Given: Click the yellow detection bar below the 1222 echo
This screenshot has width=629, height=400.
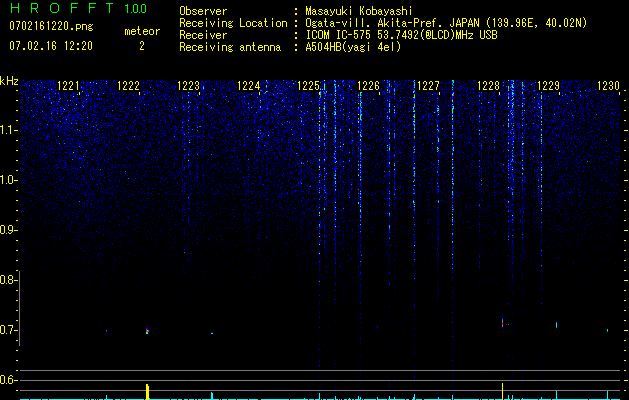Looking at the screenshot, I should tap(147, 392).
